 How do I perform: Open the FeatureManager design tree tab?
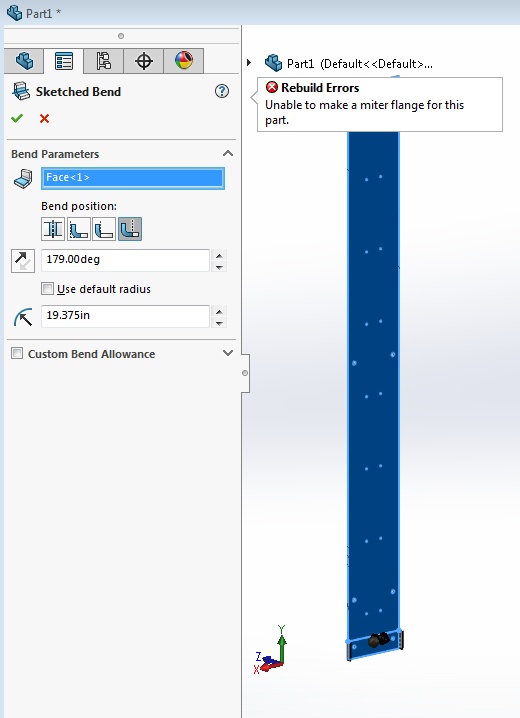tap(24, 61)
